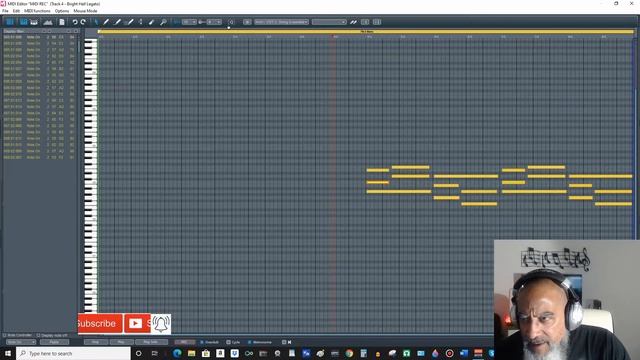
Task: Click the piano keyboard at the left edge
Action: [x=91, y=176]
